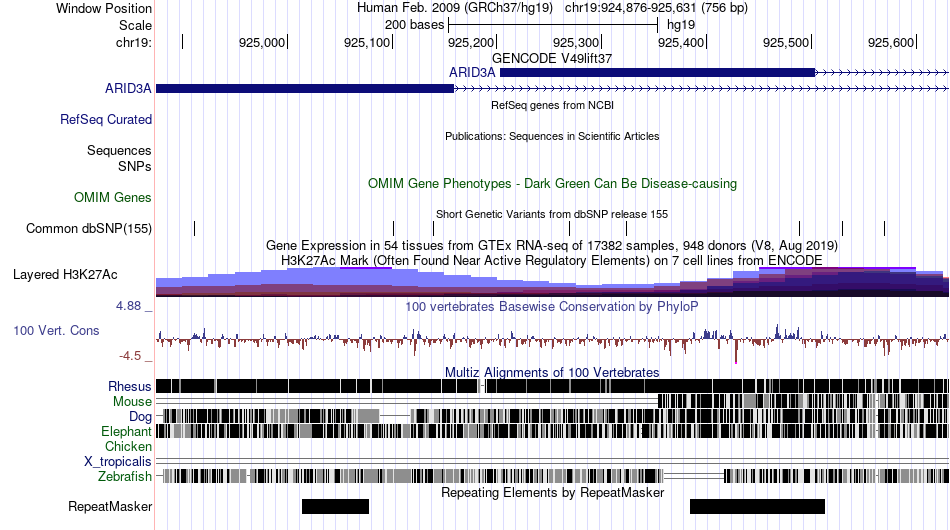Open RefSeq Curated track settings

pos(106,119)
